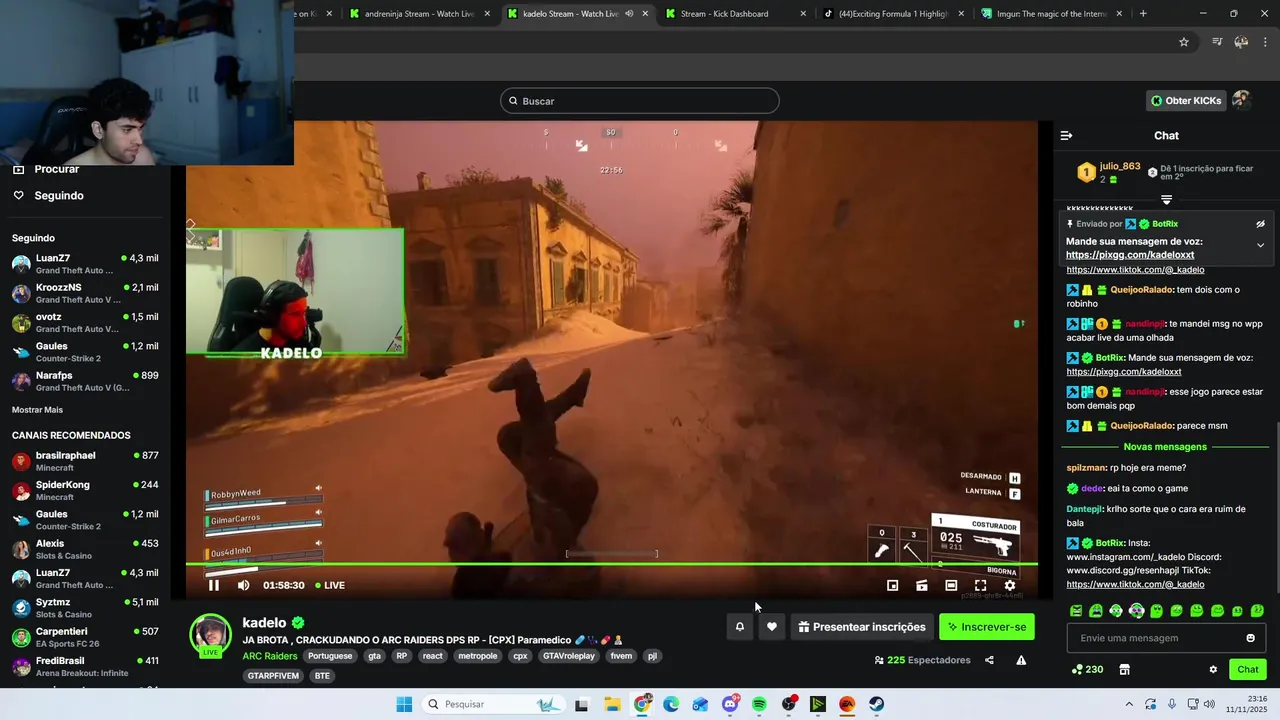The height and width of the screenshot is (720, 1280).
Task: Open the stream player settings gear
Action: [1010, 585]
